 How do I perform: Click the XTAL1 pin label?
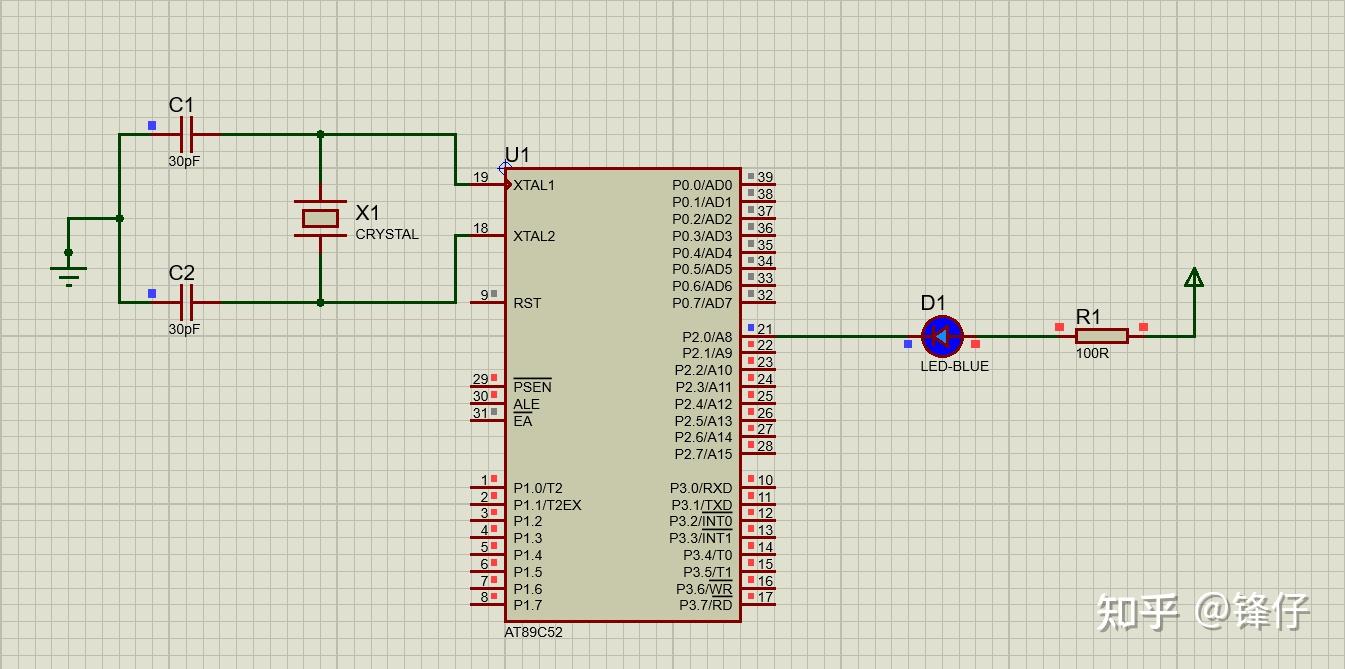click(534, 185)
